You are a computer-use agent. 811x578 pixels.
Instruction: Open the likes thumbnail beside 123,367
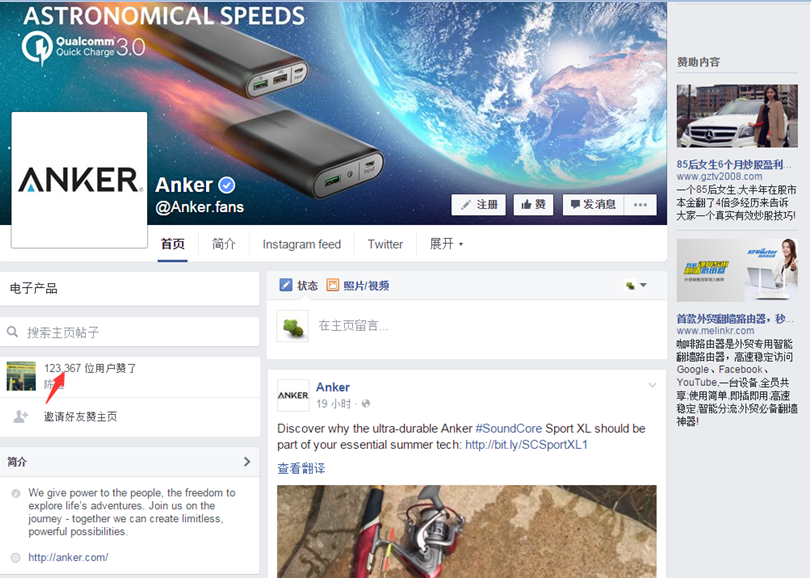(21, 376)
